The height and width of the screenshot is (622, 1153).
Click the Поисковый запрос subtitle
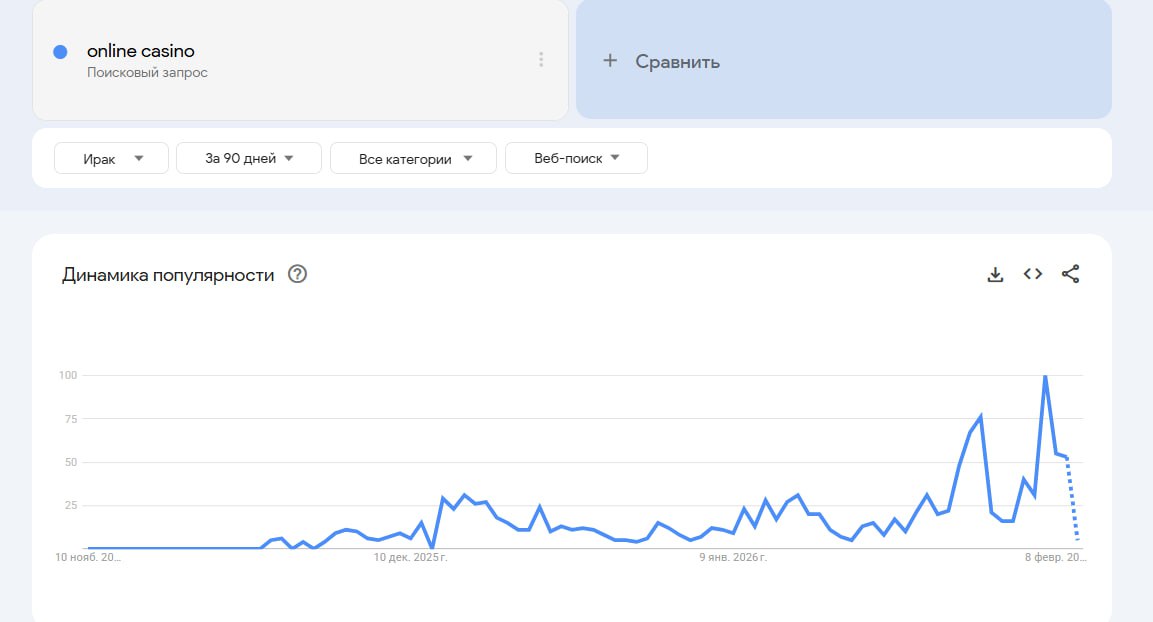coord(147,73)
